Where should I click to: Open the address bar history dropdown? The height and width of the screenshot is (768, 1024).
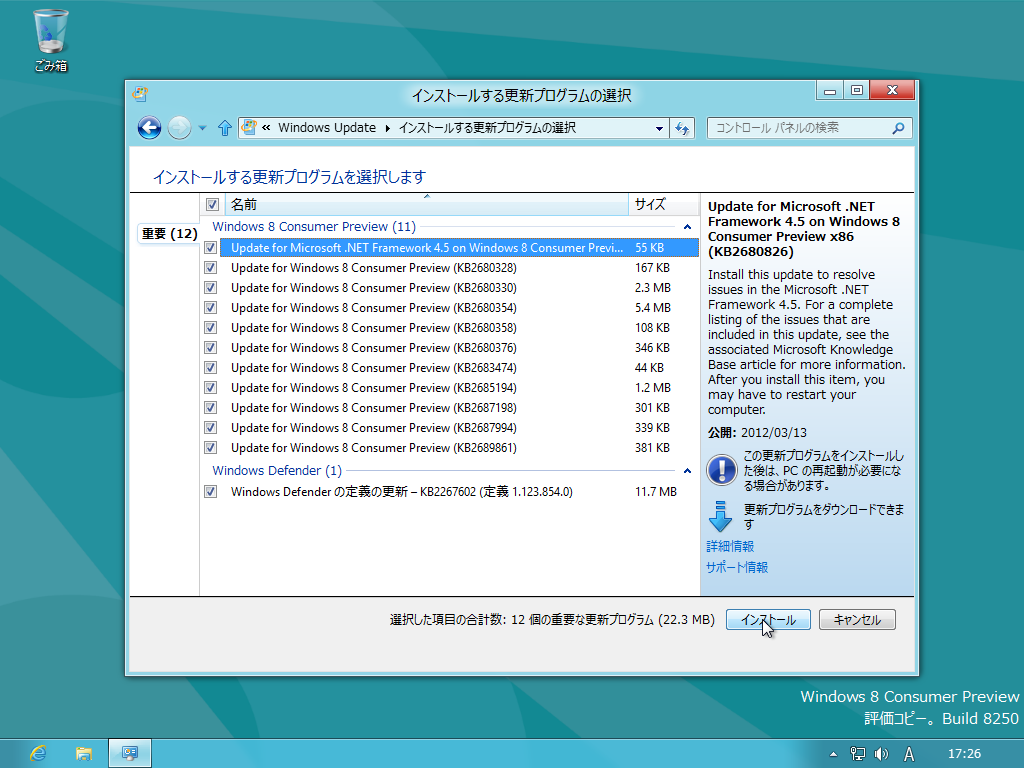coord(659,129)
